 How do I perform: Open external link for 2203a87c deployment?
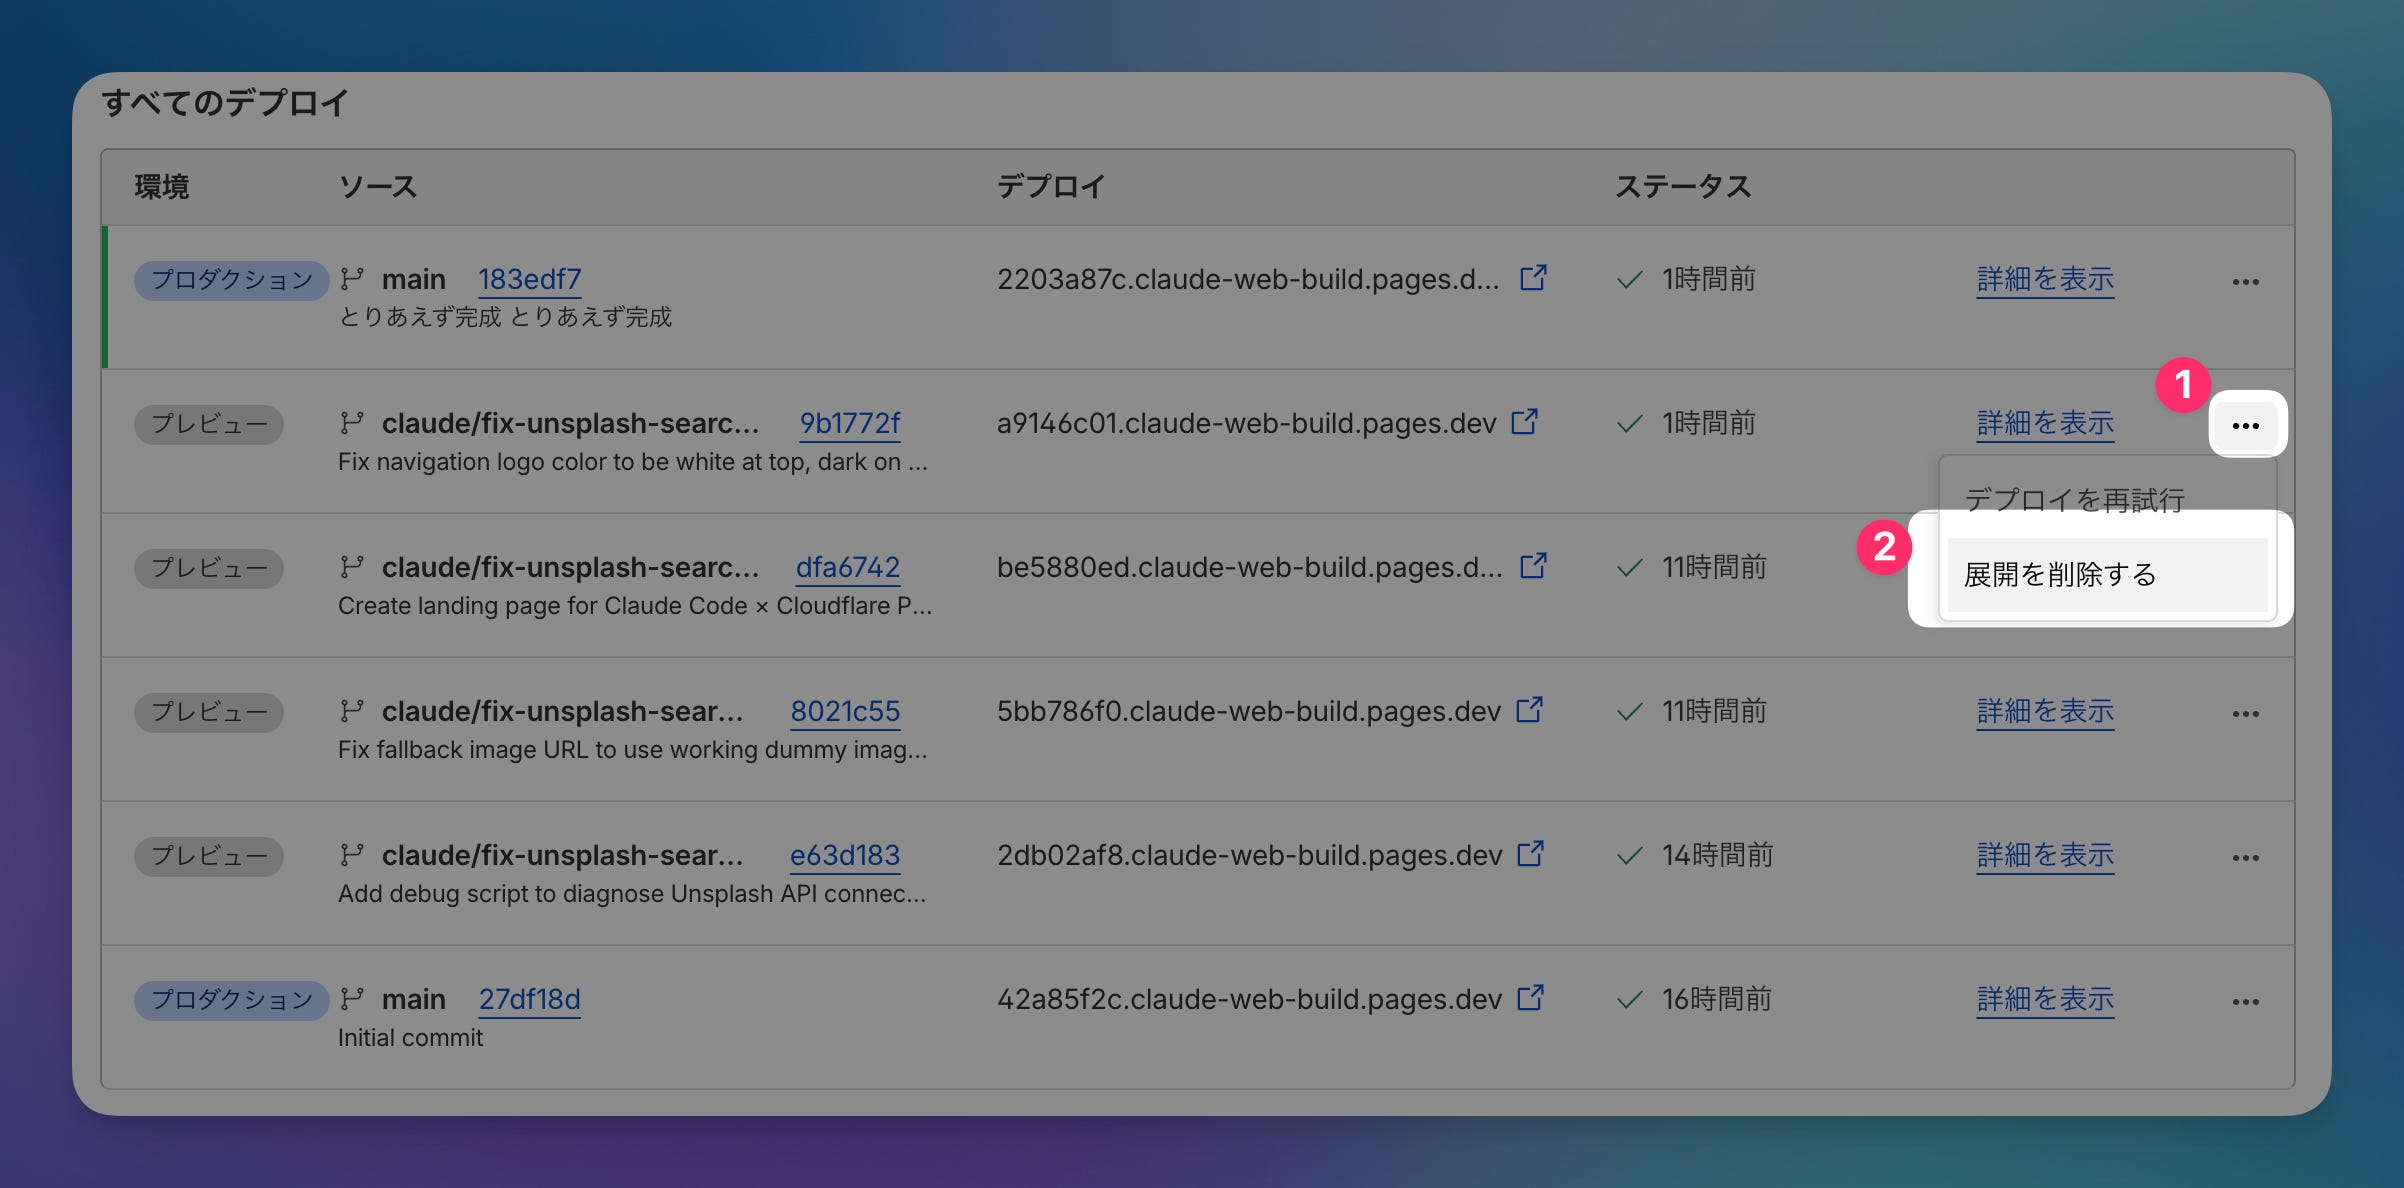coord(1533,278)
